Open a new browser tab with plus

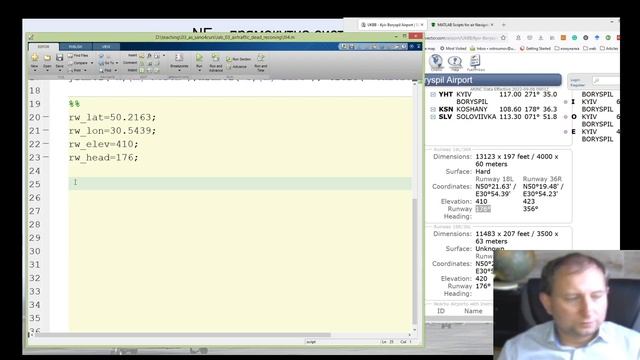point(504,25)
